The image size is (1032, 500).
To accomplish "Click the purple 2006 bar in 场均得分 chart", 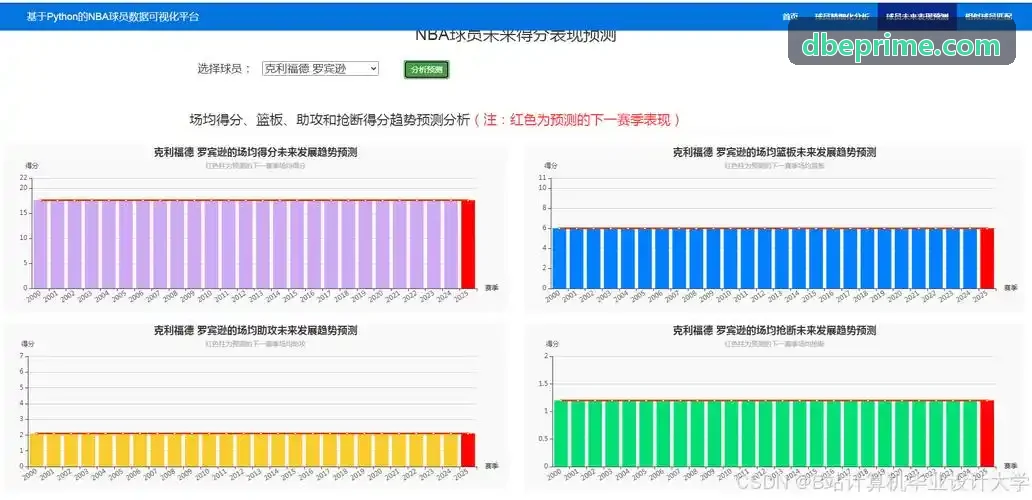I will 143,244.
